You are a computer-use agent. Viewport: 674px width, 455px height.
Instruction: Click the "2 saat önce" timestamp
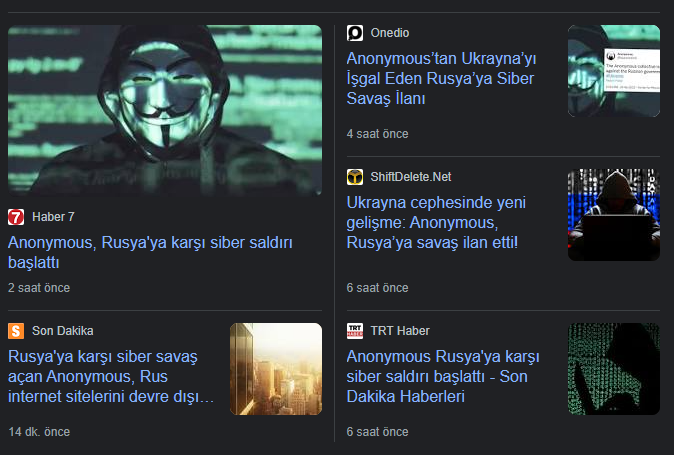pyautogui.click(x=39, y=288)
